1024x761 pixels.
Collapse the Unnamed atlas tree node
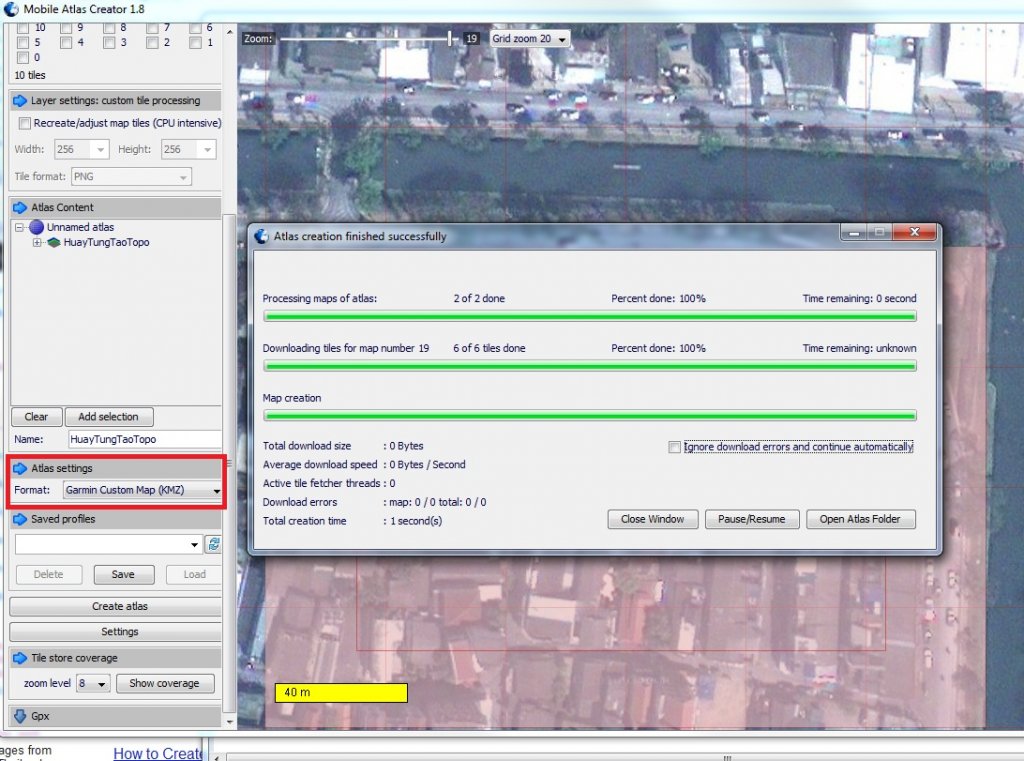click(x=20, y=227)
